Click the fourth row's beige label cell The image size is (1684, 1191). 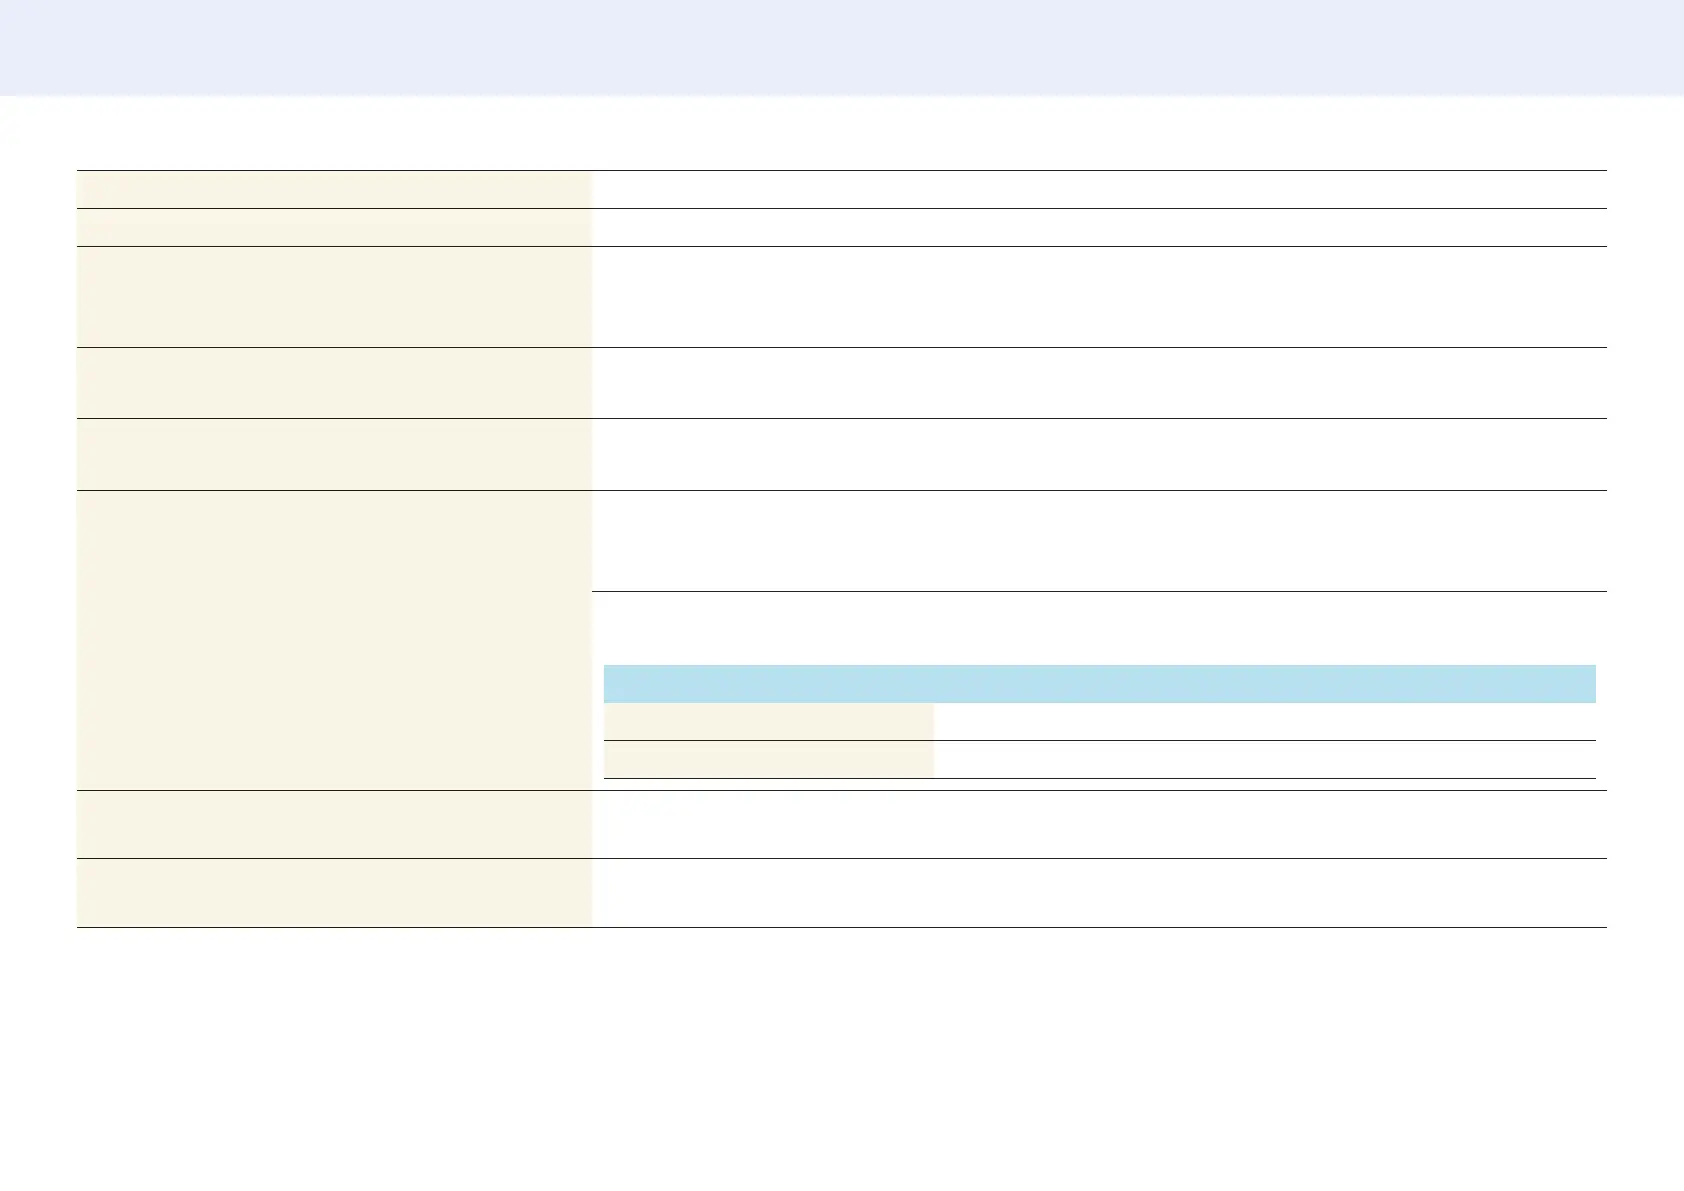334,383
